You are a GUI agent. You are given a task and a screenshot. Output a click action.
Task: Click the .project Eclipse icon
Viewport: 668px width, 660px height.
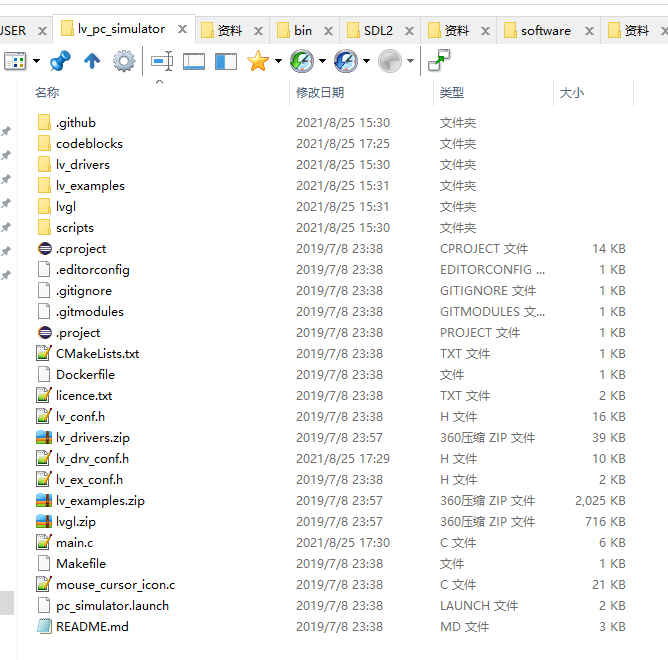click(44, 332)
